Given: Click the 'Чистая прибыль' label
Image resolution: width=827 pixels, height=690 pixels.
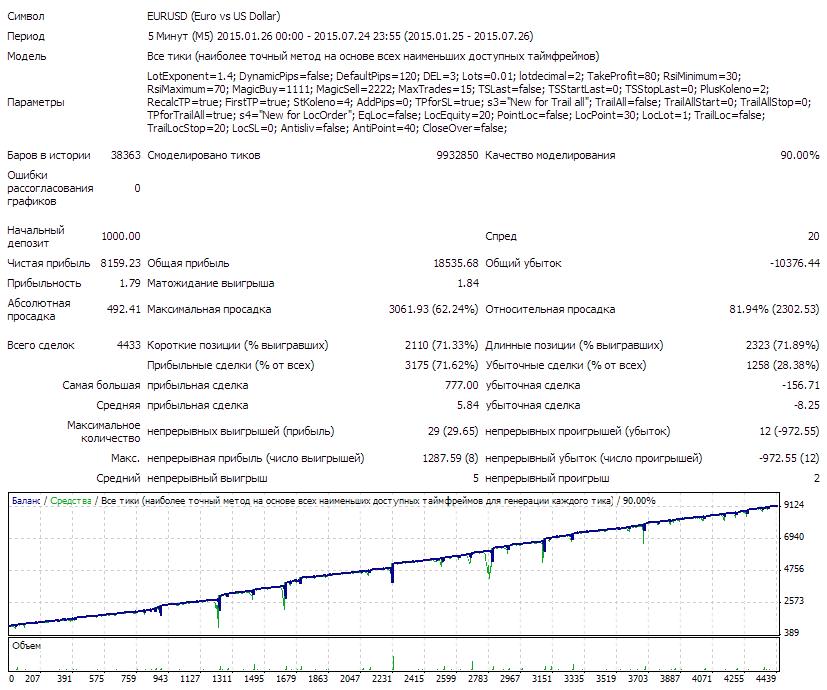Looking at the screenshot, I should click(x=49, y=263).
